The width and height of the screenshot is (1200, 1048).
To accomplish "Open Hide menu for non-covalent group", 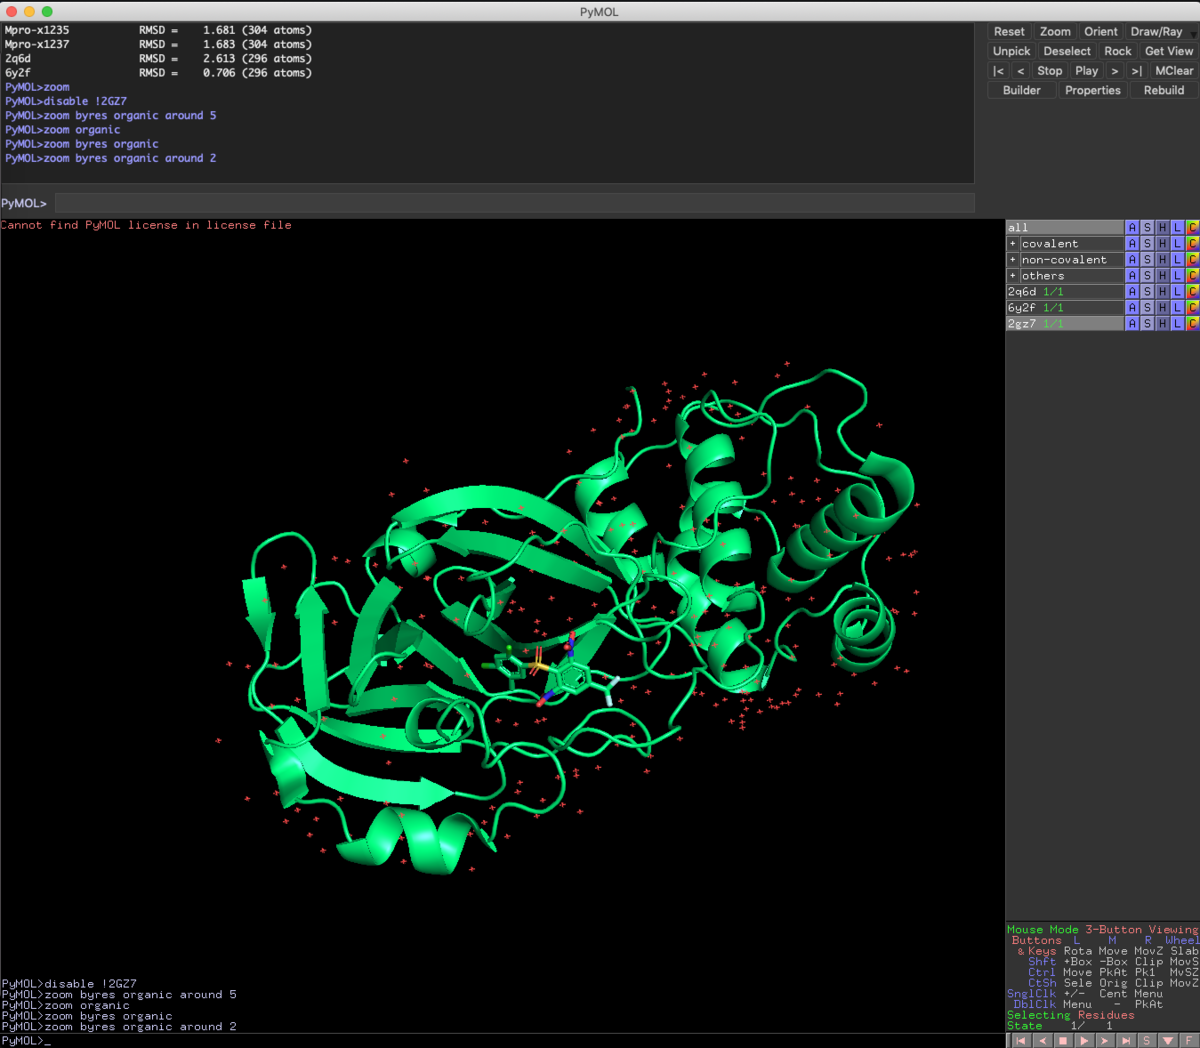I will [x=1162, y=260].
